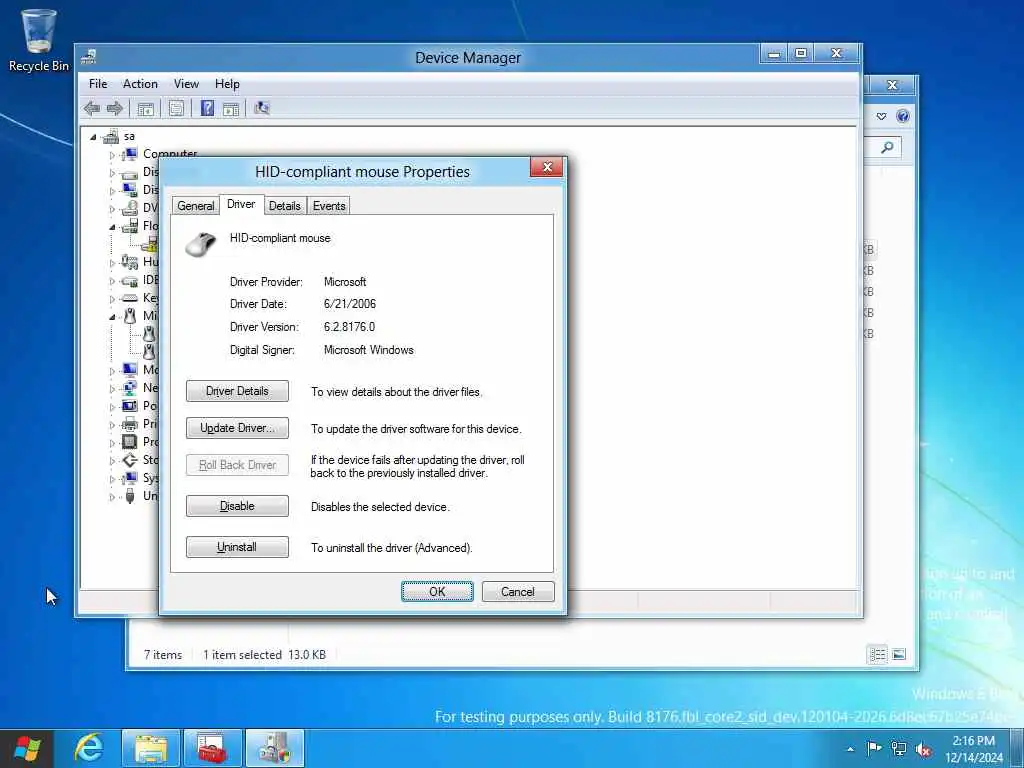The image size is (1024, 768).
Task: Expand the Processors tree category
Action: [x=112, y=443]
